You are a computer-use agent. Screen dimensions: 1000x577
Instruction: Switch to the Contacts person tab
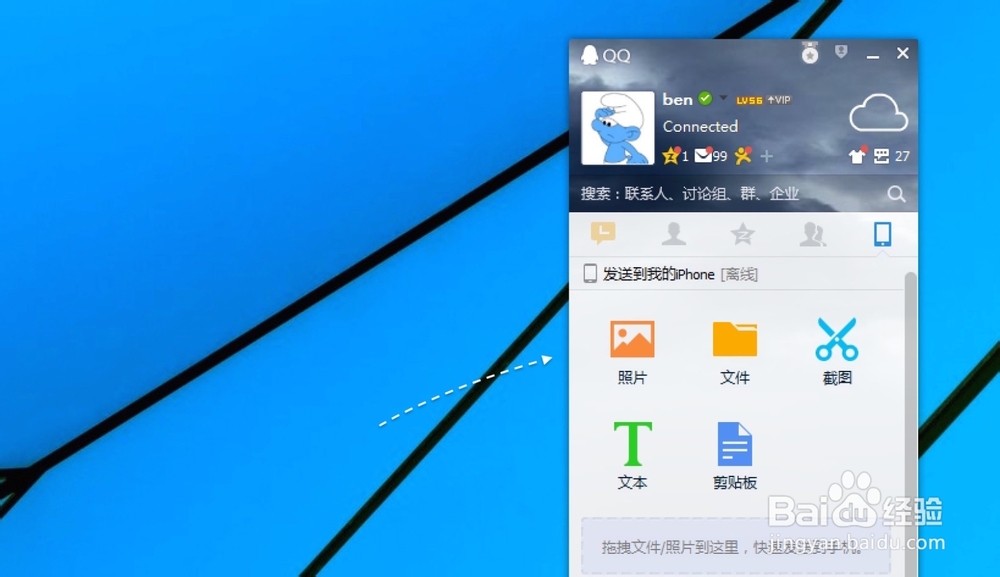tap(673, 234)
